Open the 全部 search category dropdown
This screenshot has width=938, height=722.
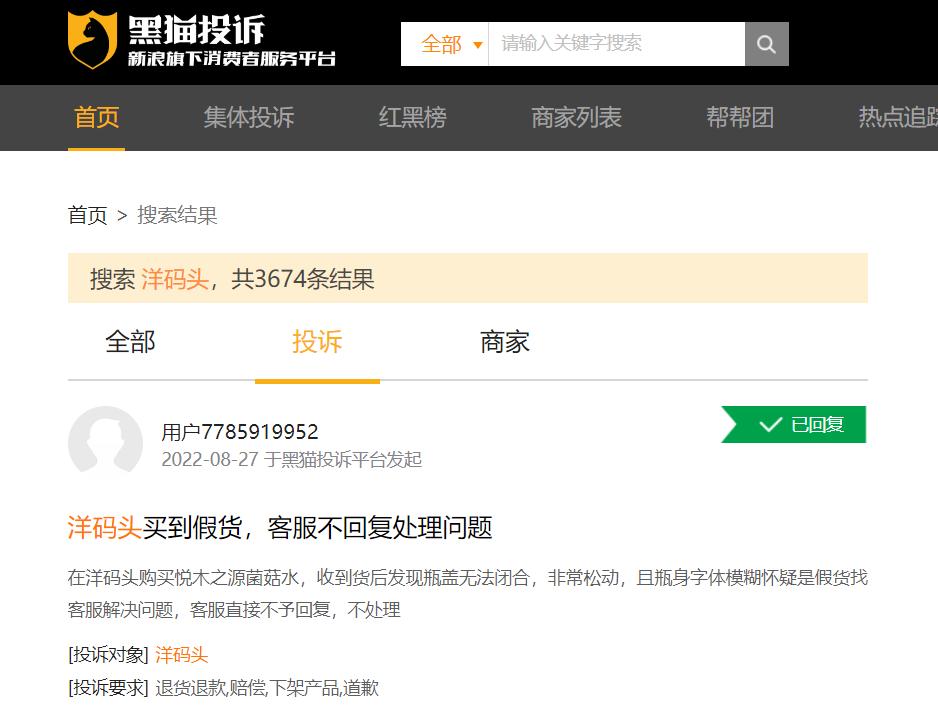click(x=445, y=44)
